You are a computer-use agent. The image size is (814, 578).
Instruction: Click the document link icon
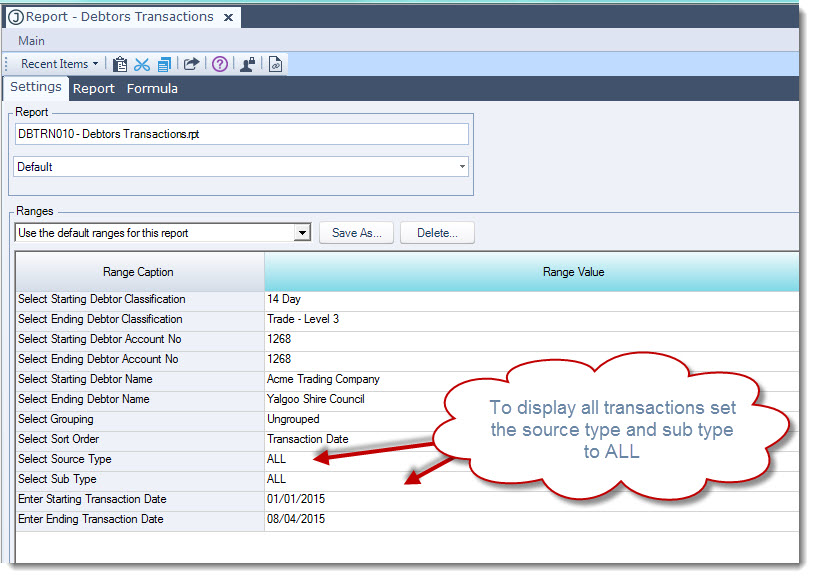click(275, 64)
